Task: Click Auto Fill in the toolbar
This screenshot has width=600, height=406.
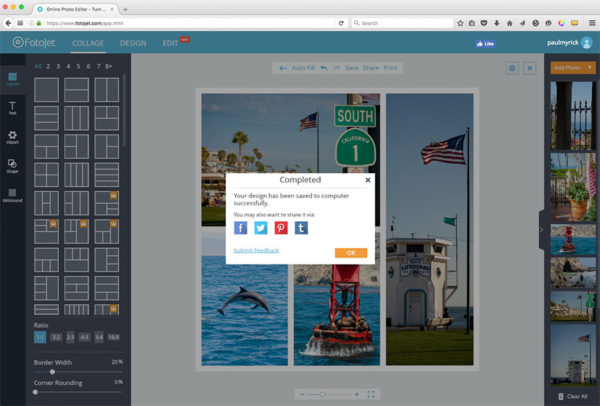Action: tap(303, 68)
